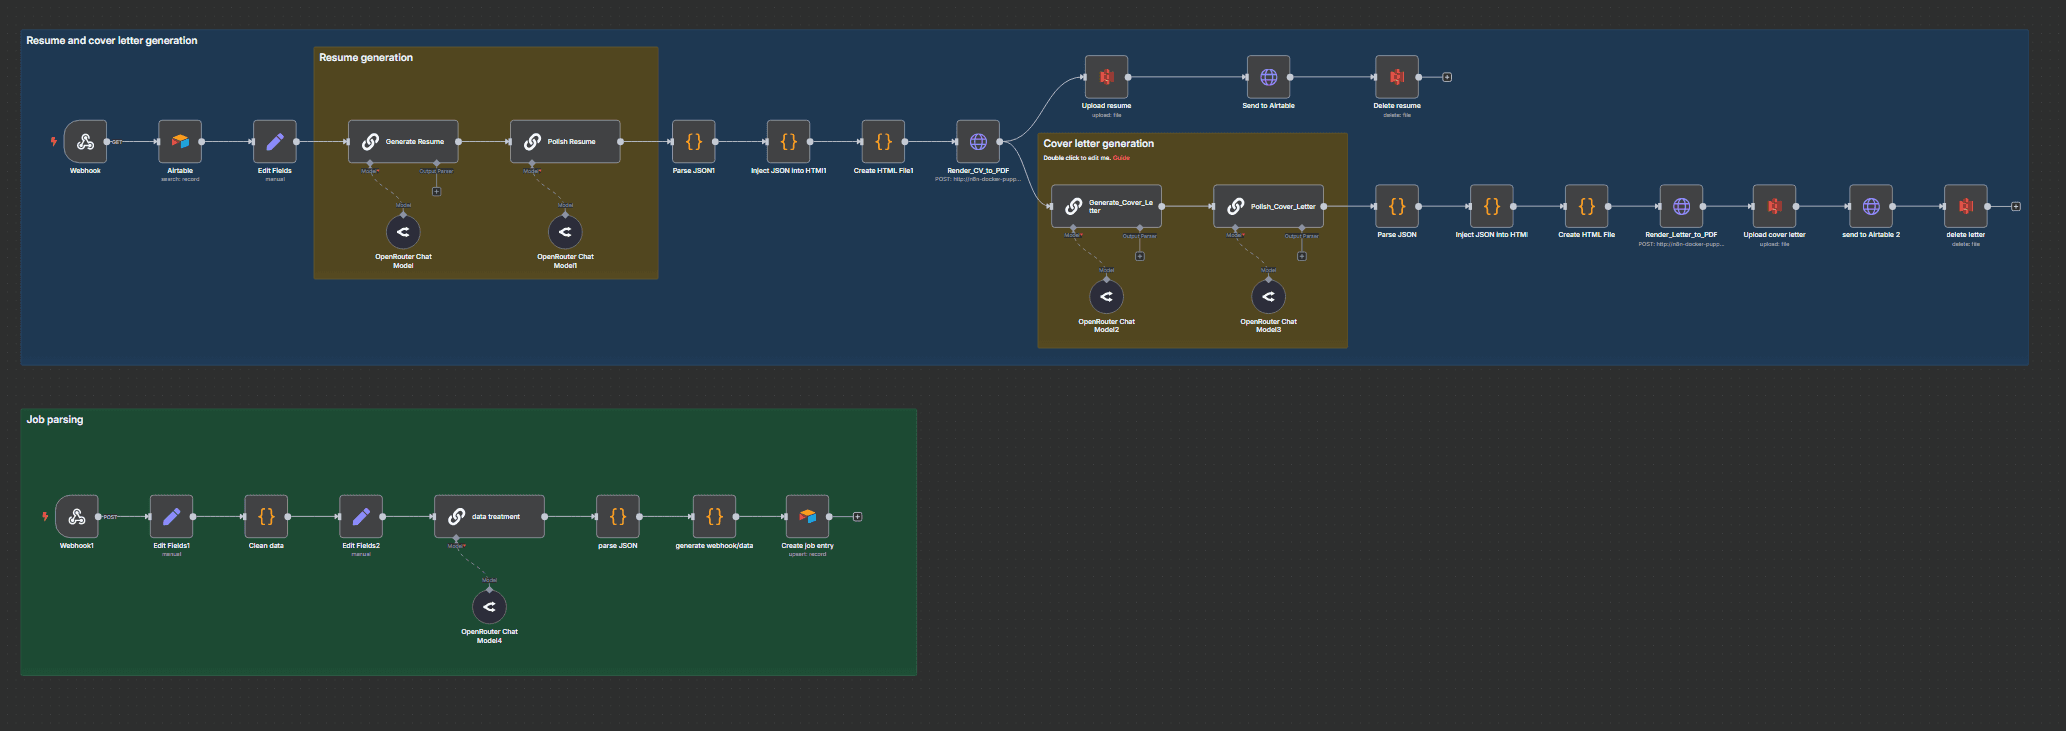Viewport: 2066px width, 731px height.
Task: Click the Polish Resume node
Action: 565,142
